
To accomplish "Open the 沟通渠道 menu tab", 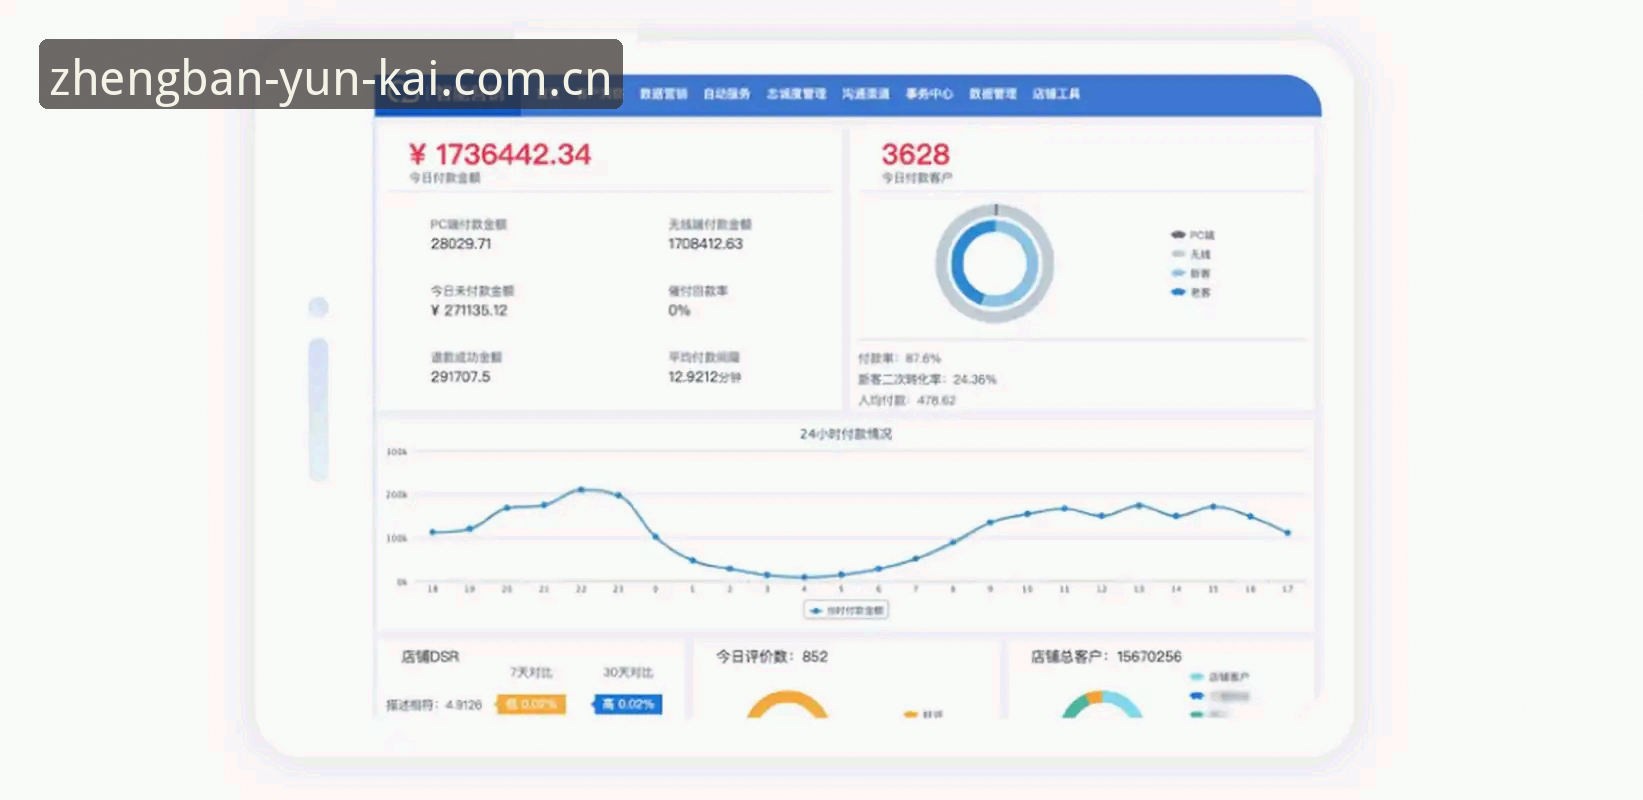I will click(x=866, y=94).
